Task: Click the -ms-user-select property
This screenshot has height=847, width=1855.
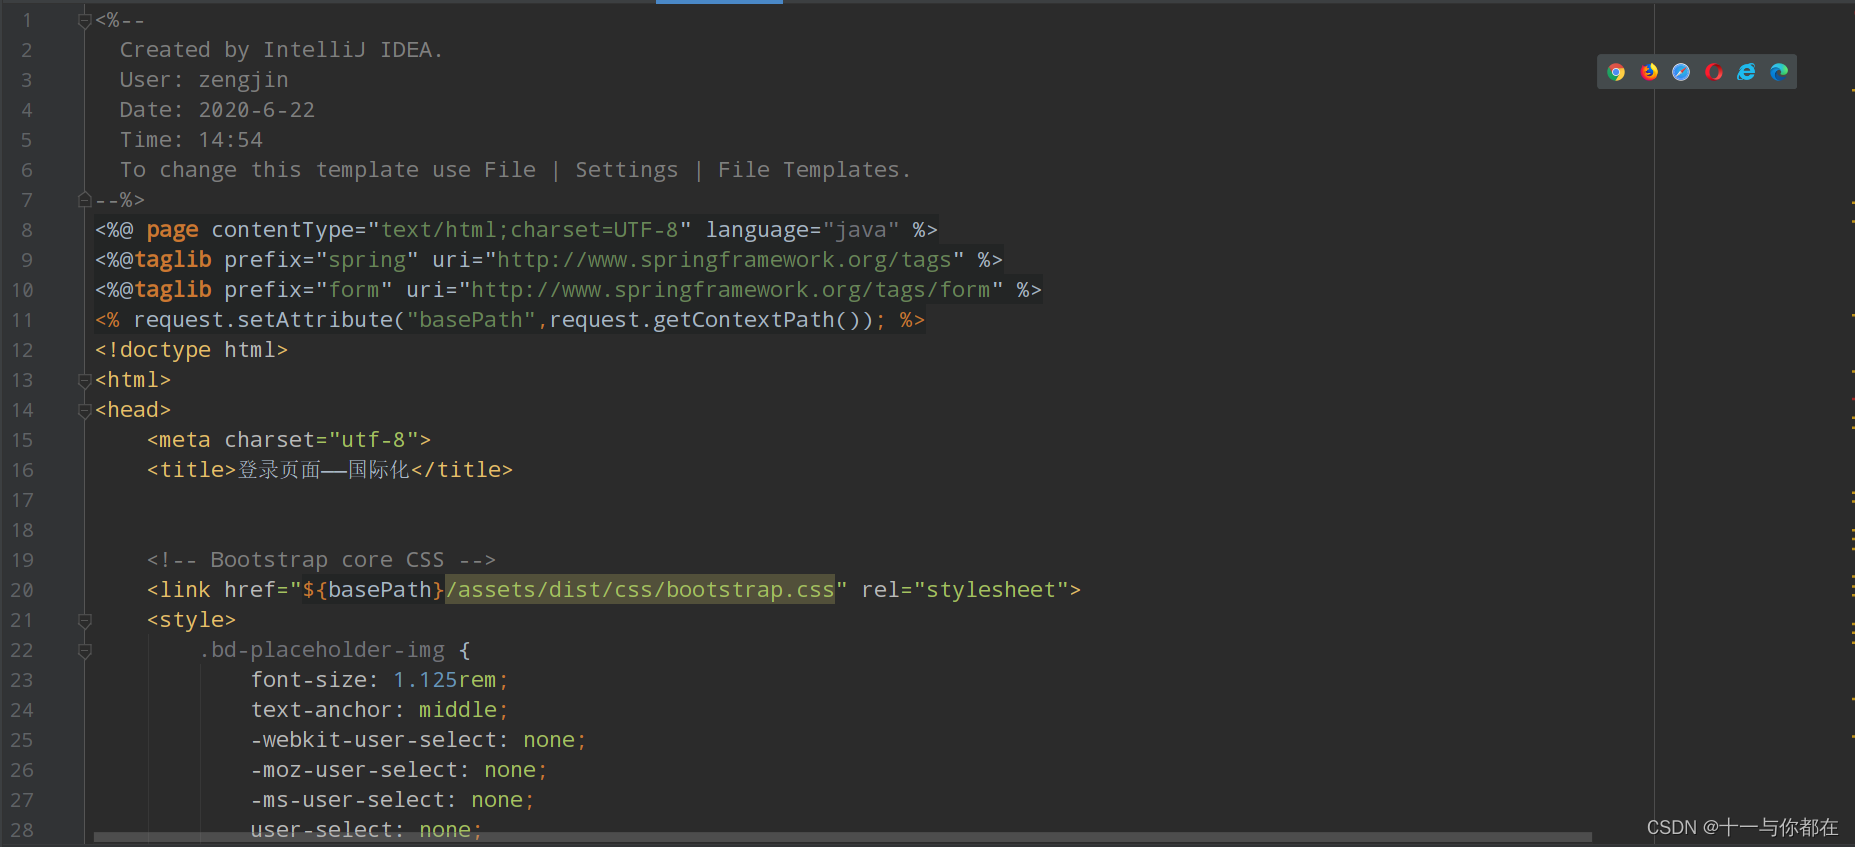Action: tap(348, 800)
